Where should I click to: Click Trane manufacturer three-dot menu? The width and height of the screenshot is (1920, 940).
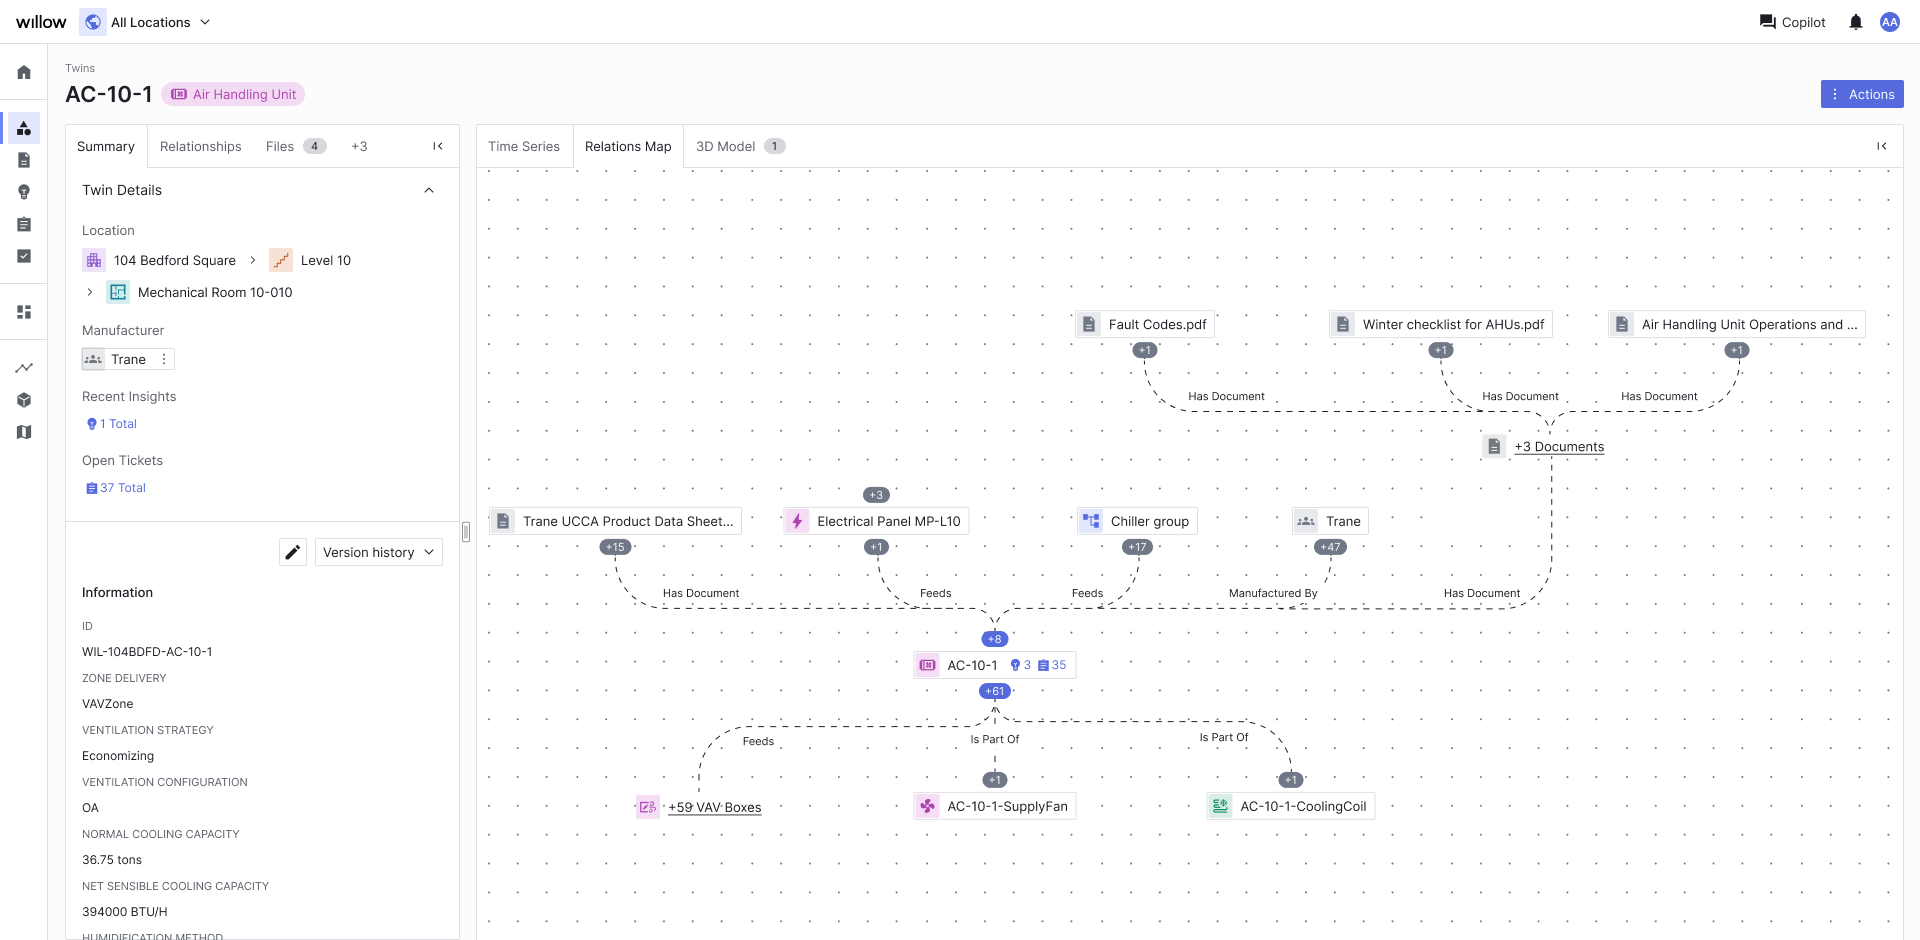[164, 359]
